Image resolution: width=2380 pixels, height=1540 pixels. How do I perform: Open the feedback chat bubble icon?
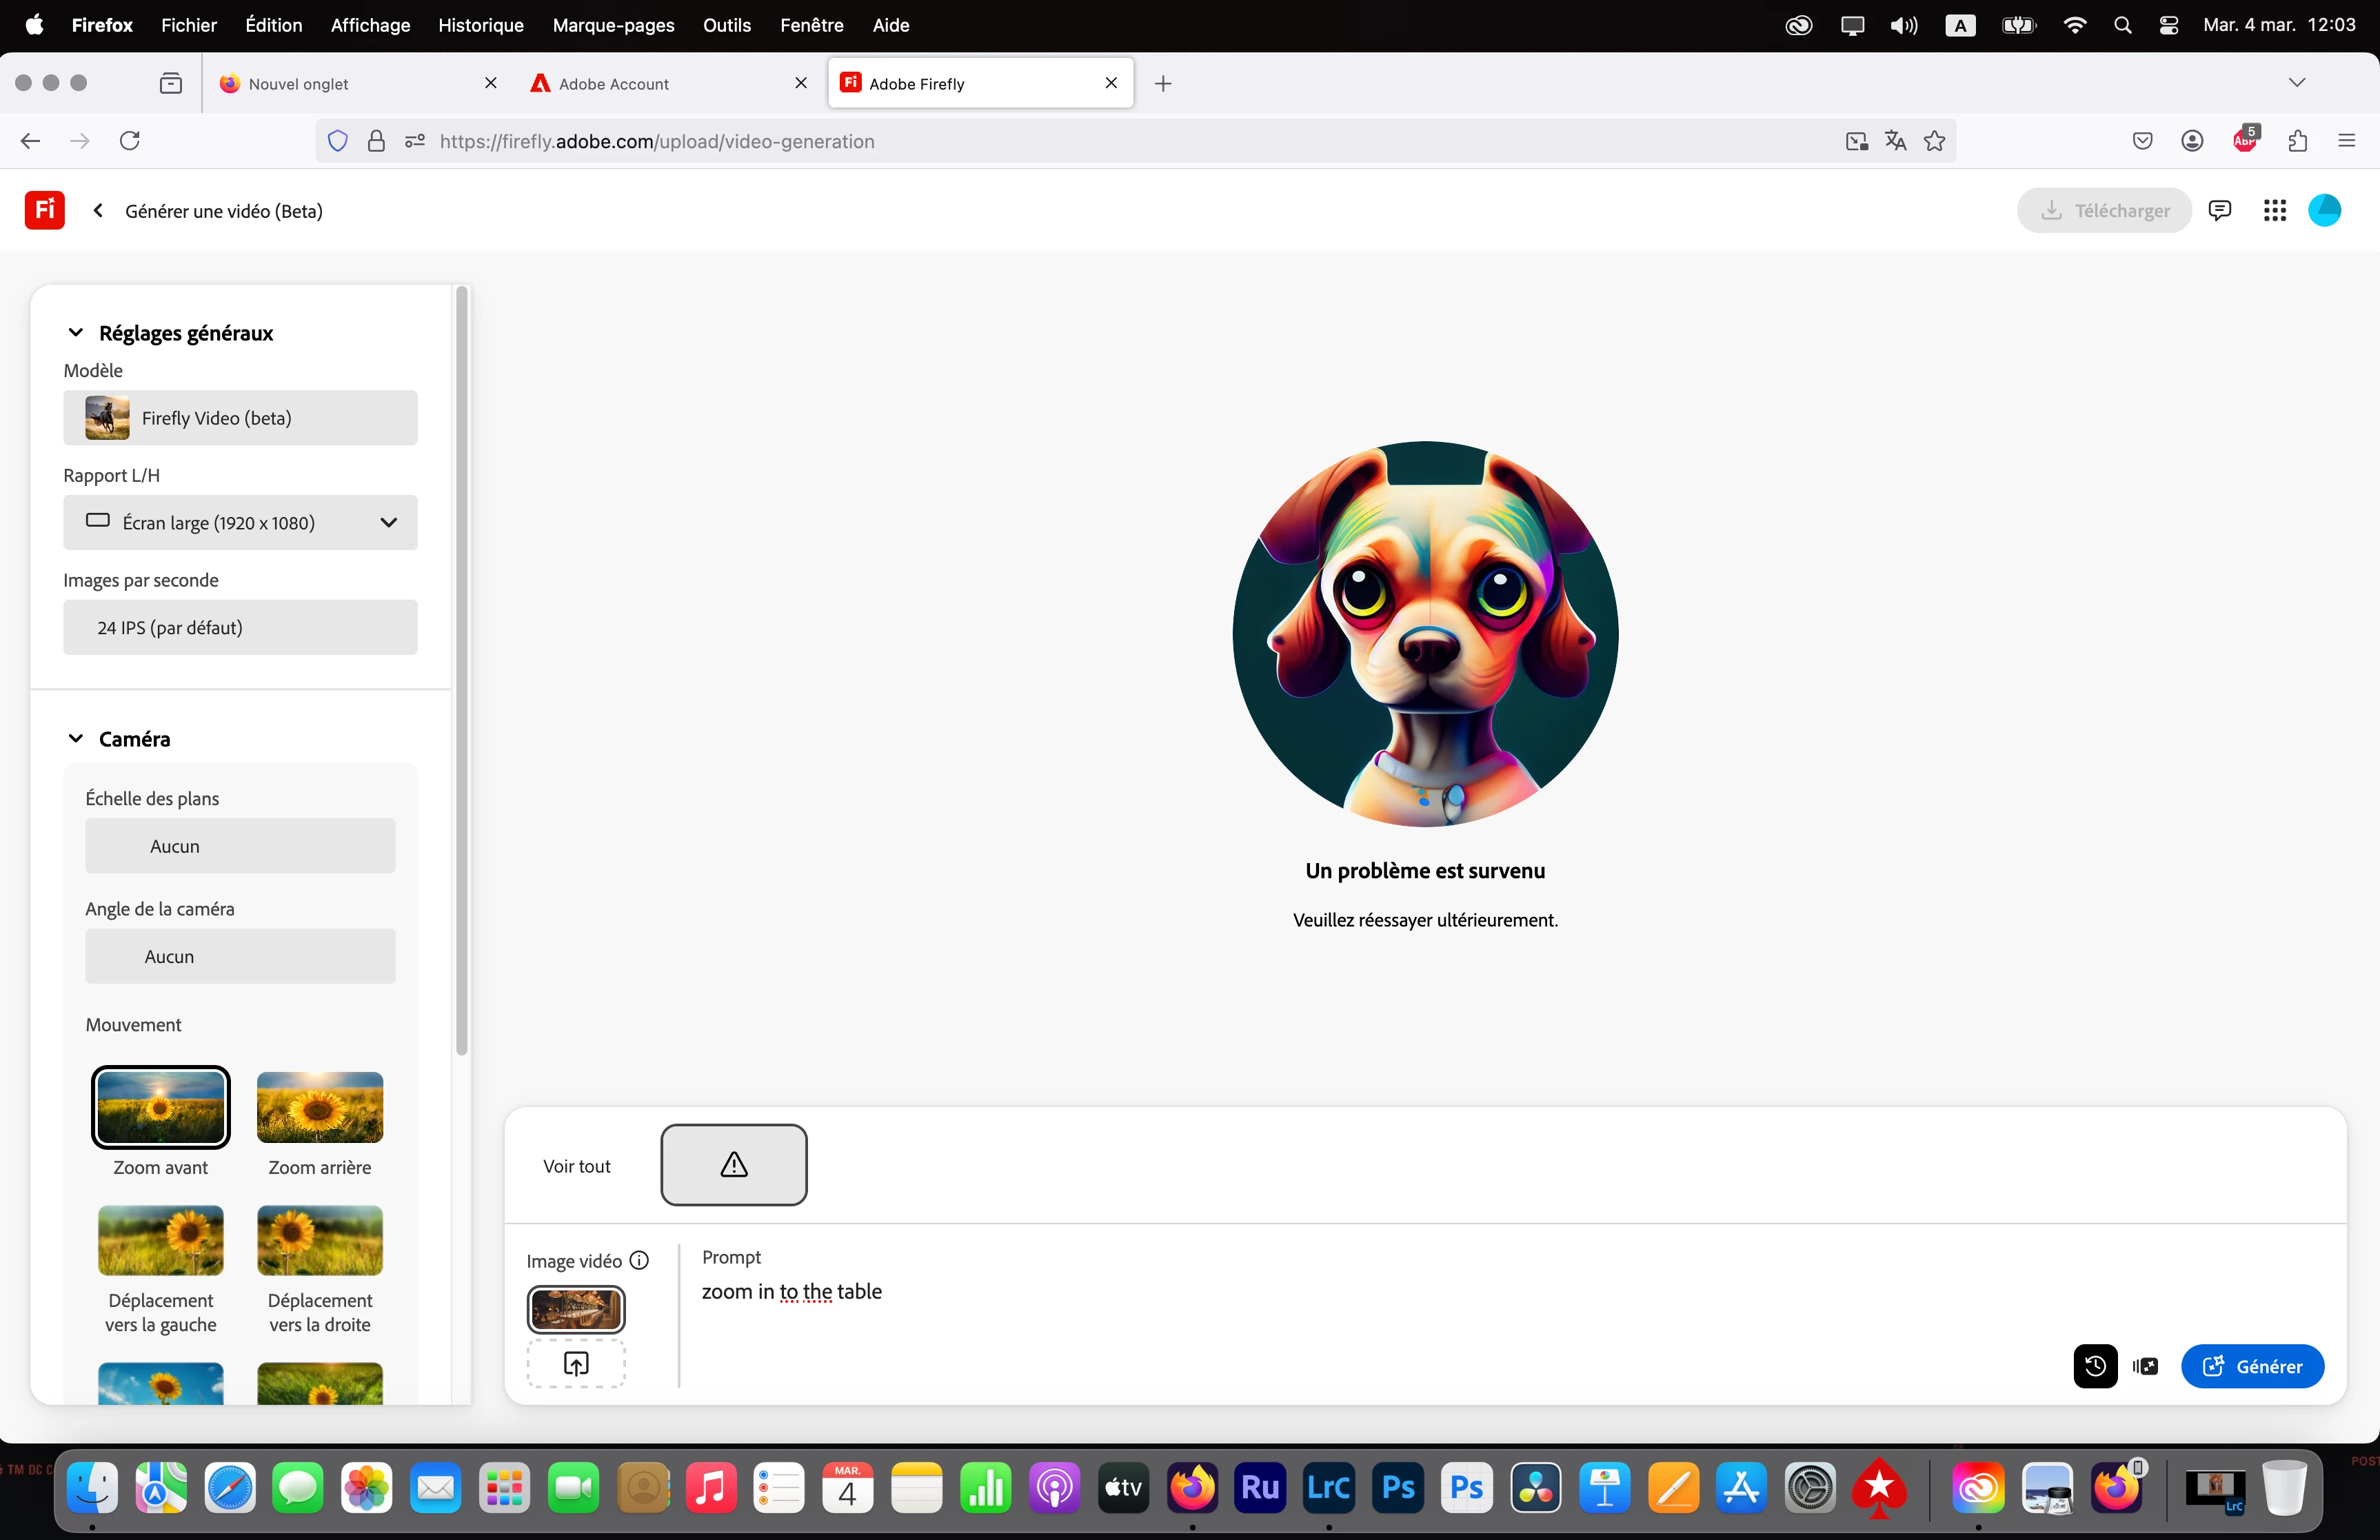point(2219,210)
